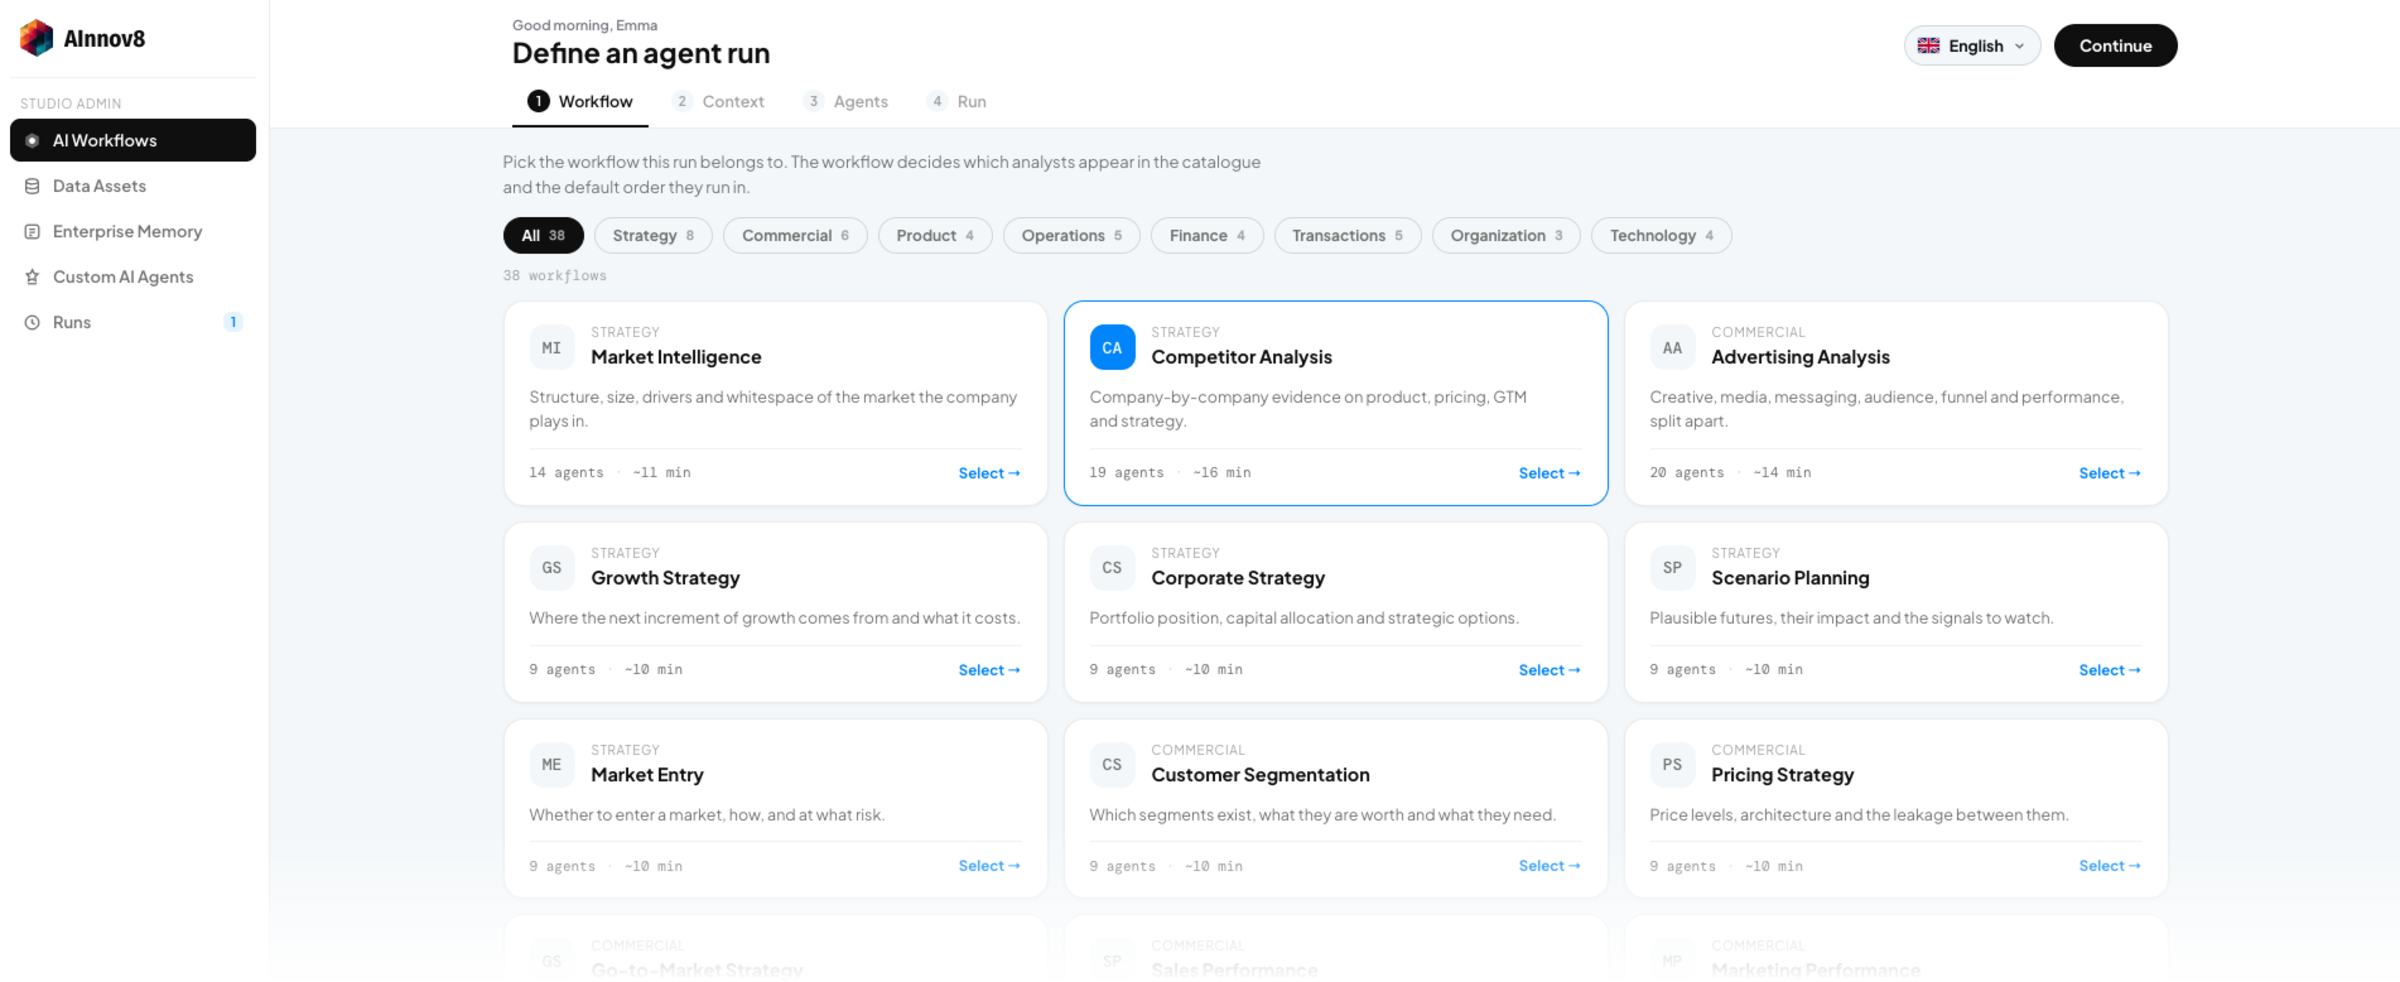Click the AA Advertising Analysis badge

[x=1672, y=347]
